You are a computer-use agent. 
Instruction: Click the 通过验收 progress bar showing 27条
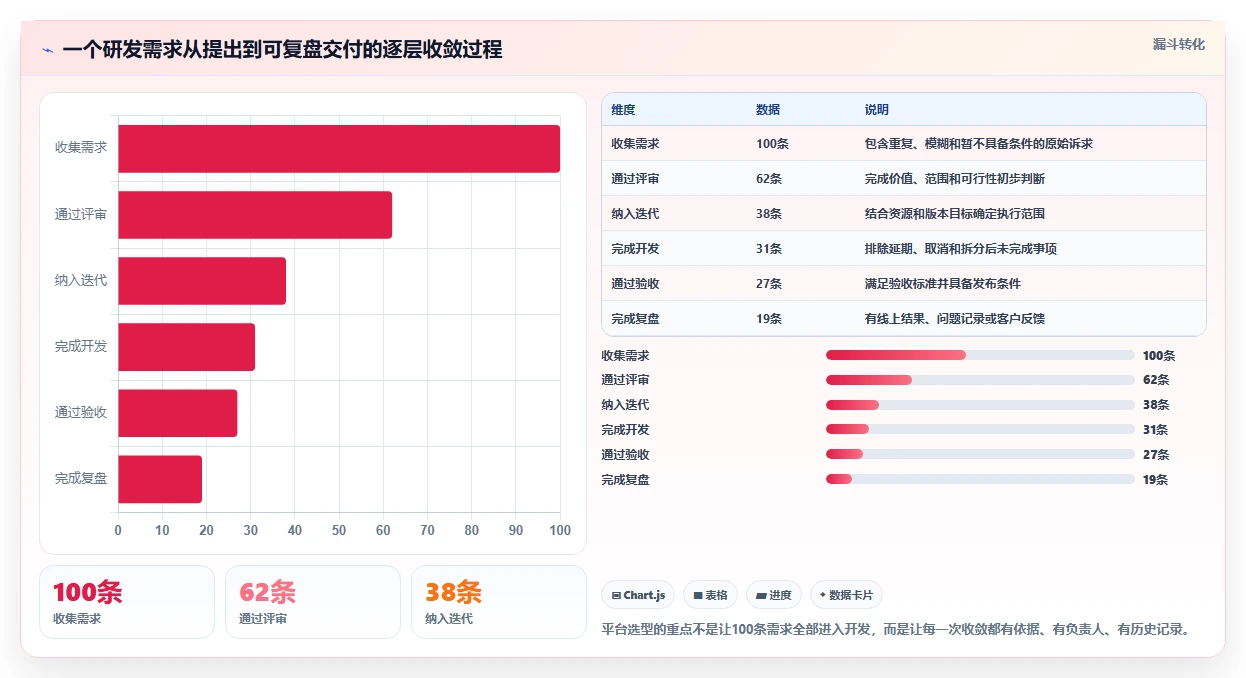tap(980, 455)
